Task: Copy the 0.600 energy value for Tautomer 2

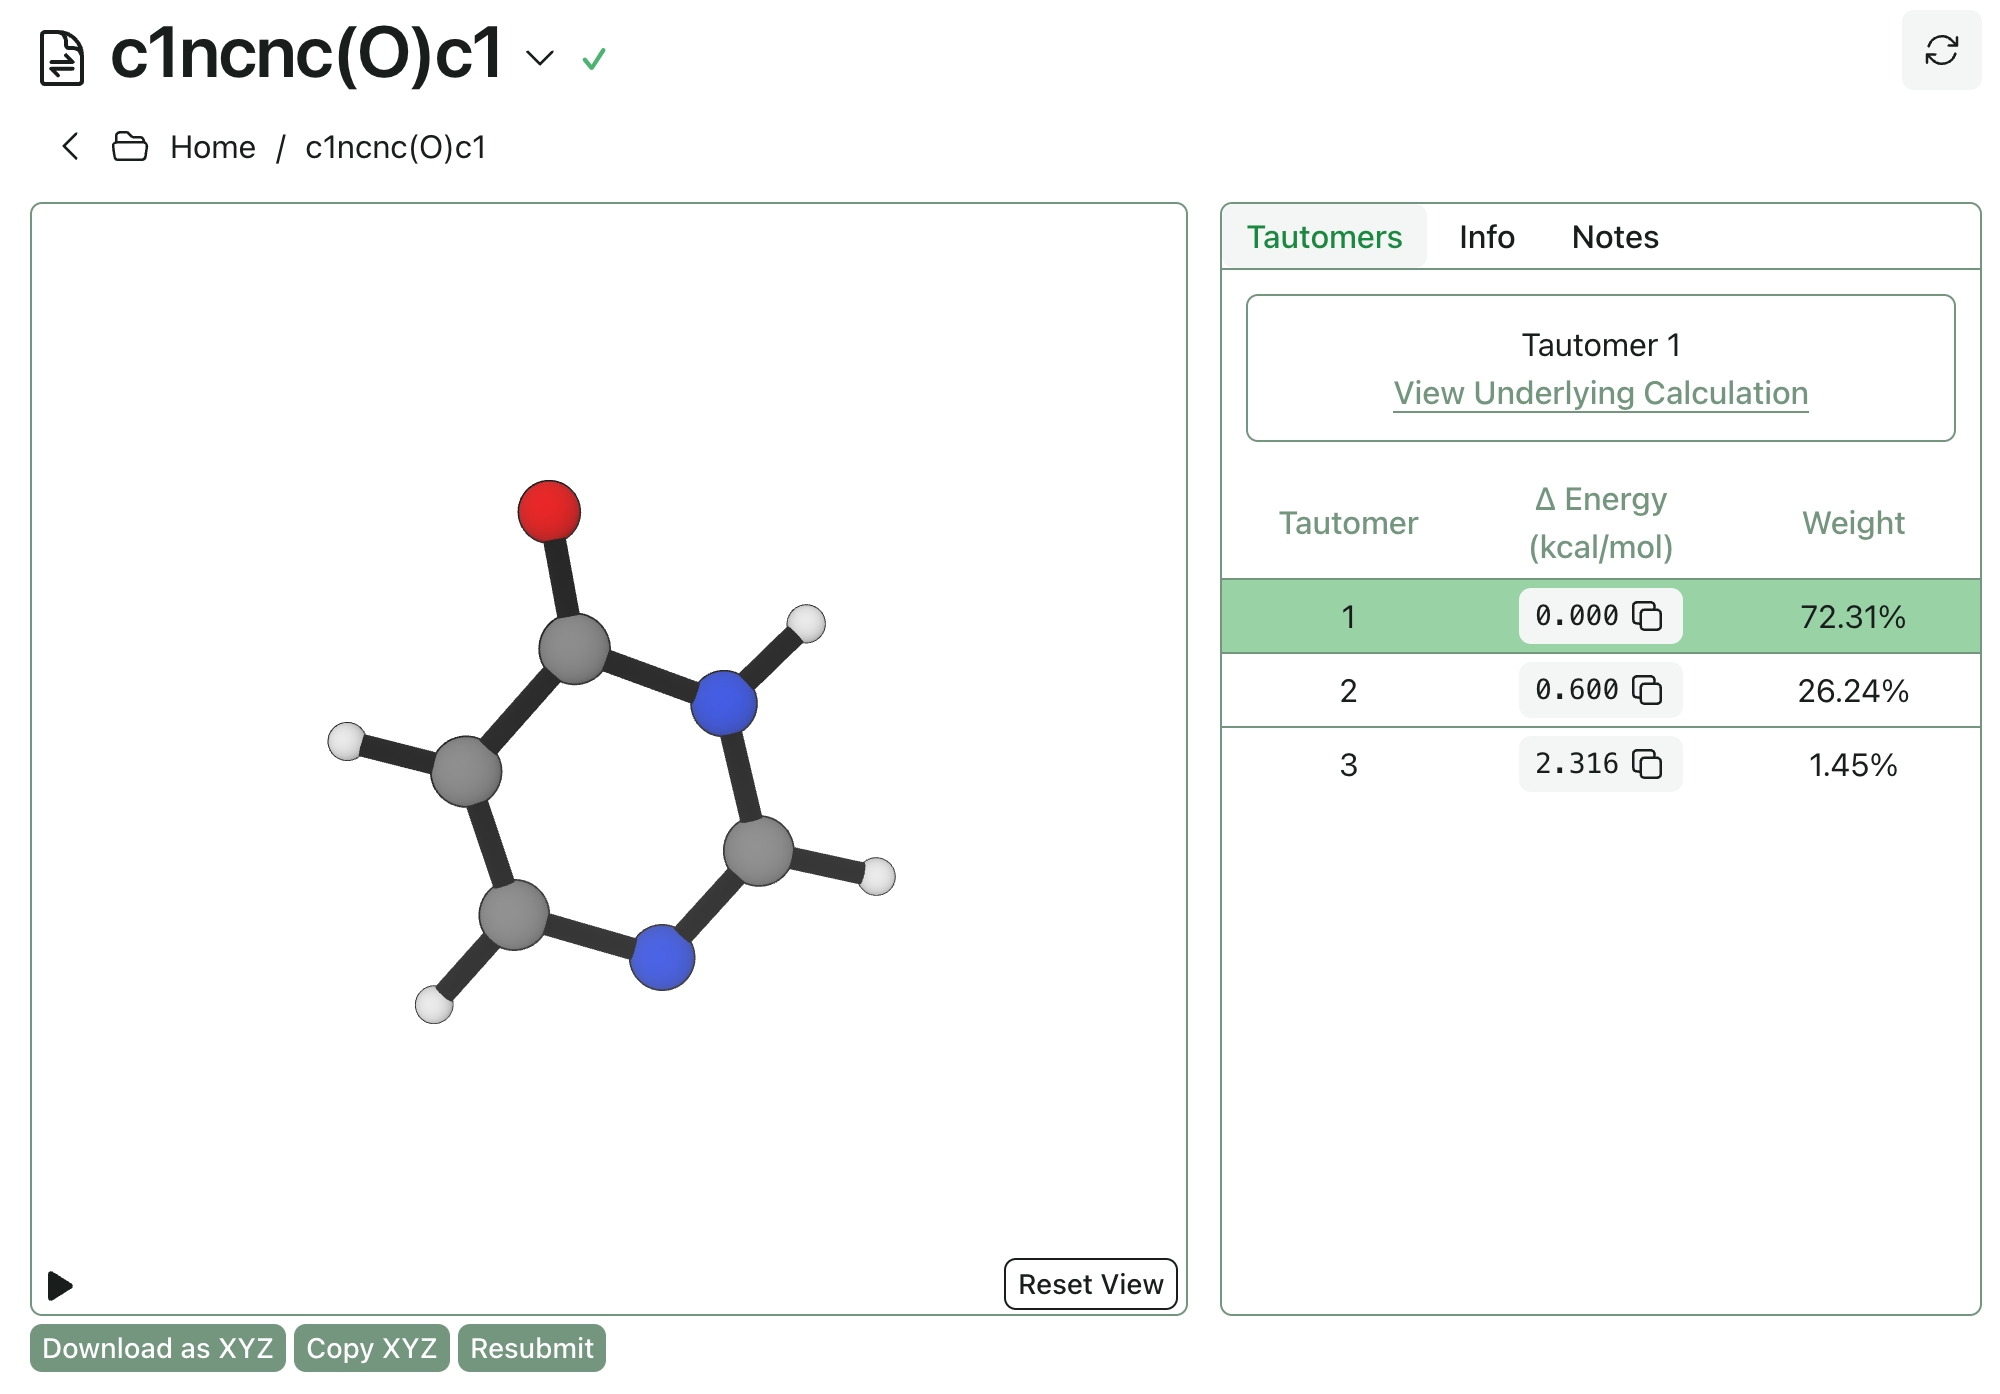Action: tap(1648, 689)
